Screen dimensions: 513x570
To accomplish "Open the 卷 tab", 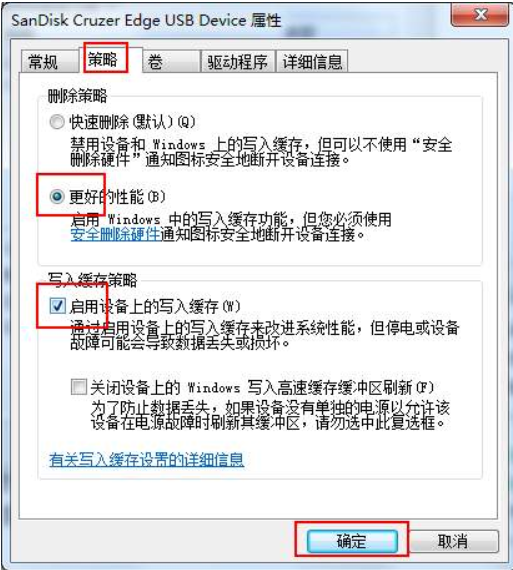I will [x=171, y=61].
